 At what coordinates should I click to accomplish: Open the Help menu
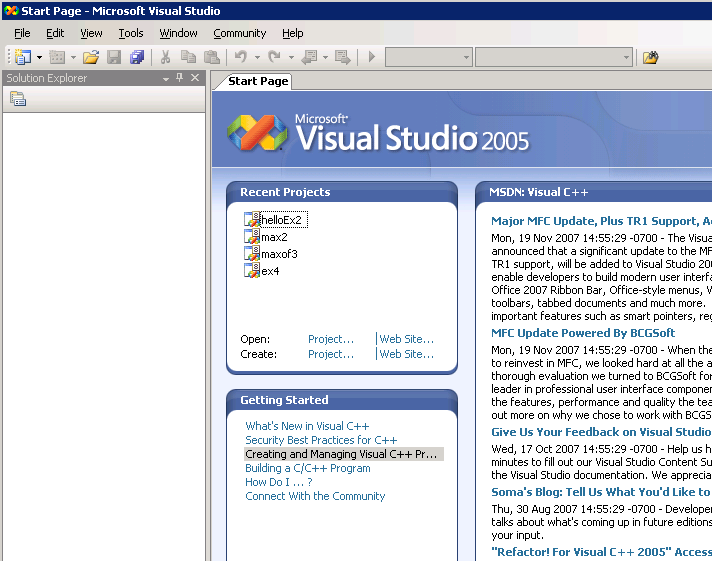(292, 33)
